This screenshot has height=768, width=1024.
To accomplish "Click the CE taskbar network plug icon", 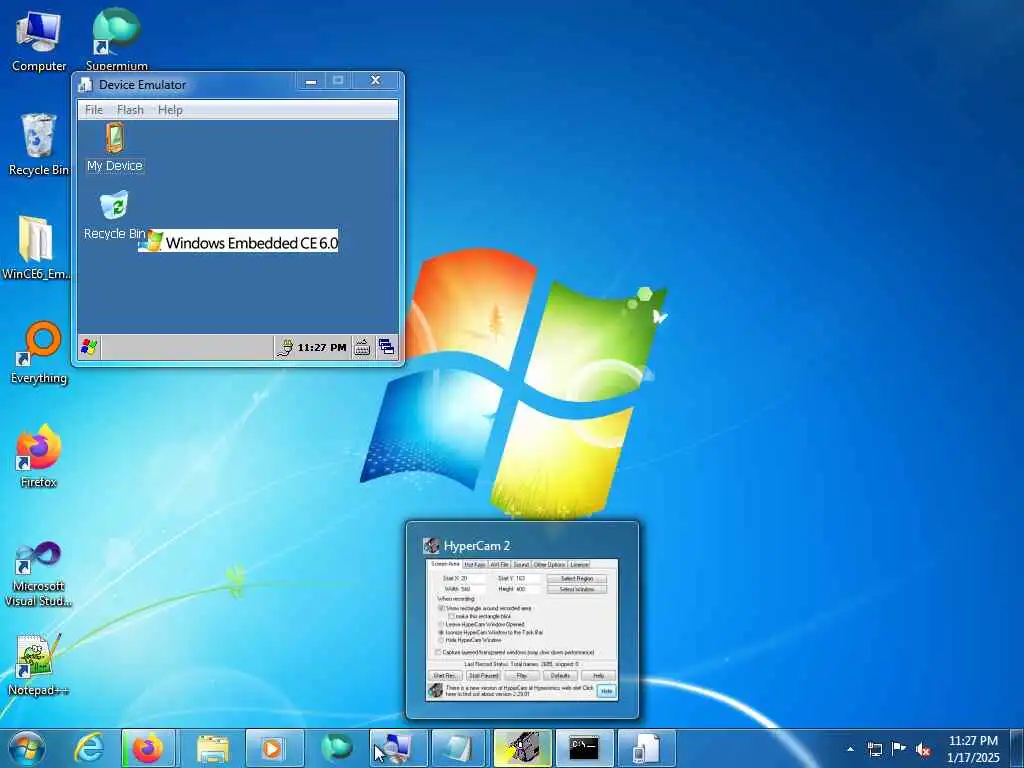I will [285, 347].
